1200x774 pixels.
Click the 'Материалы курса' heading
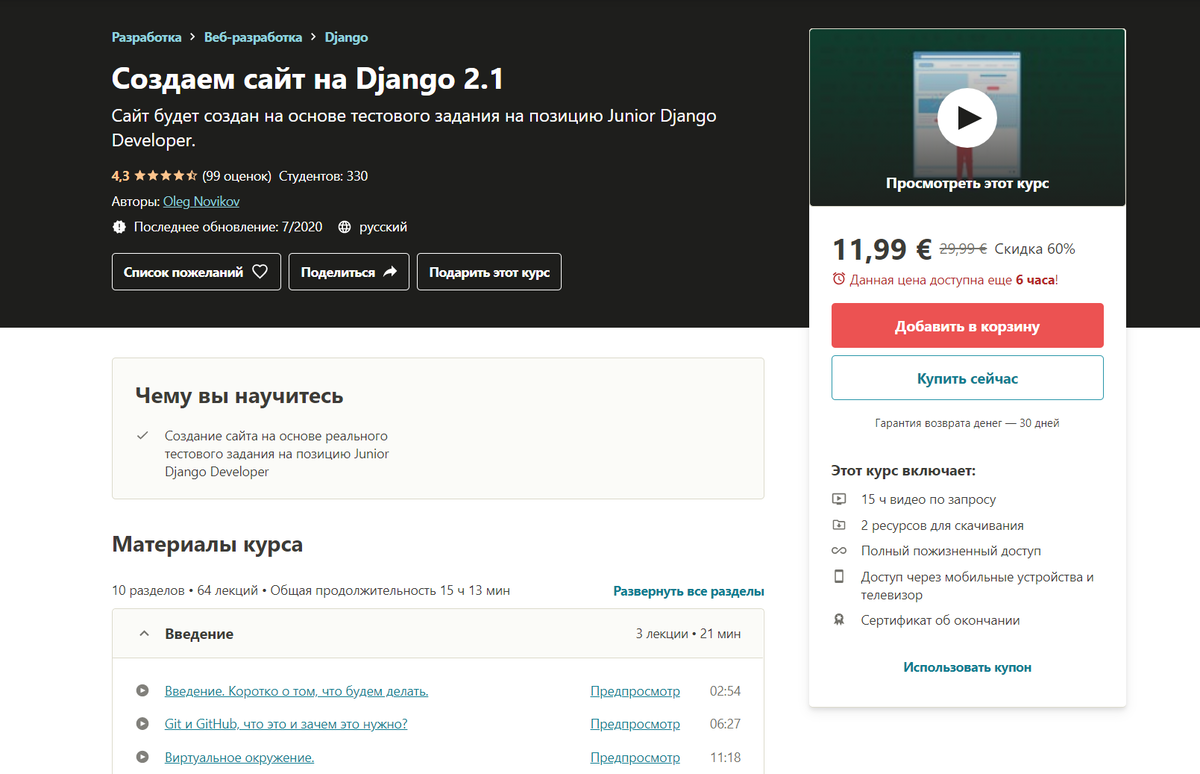click(x=207, y=544)
